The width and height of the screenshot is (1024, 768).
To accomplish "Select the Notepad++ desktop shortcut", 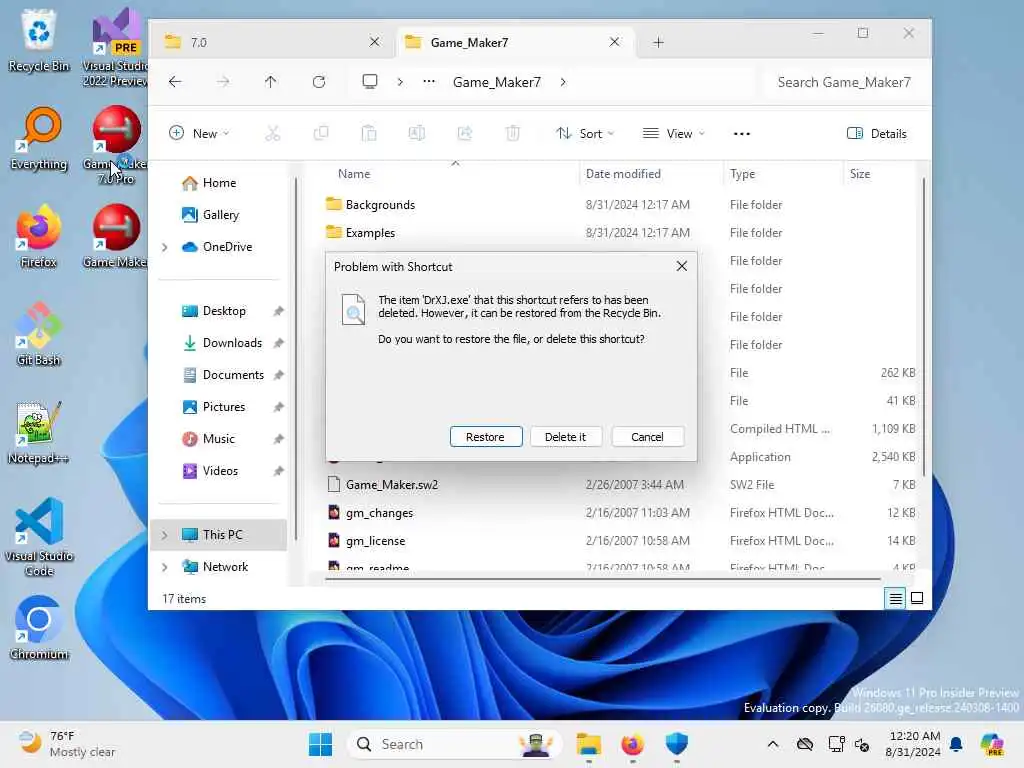I will tap(39, 432).
